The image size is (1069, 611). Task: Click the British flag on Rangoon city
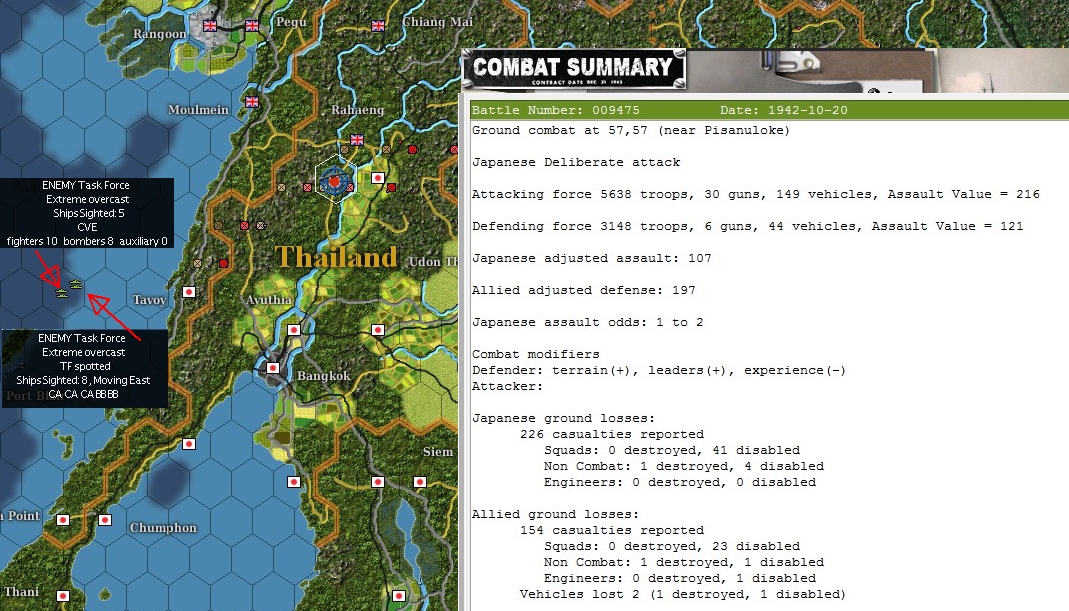click(210, 26)
